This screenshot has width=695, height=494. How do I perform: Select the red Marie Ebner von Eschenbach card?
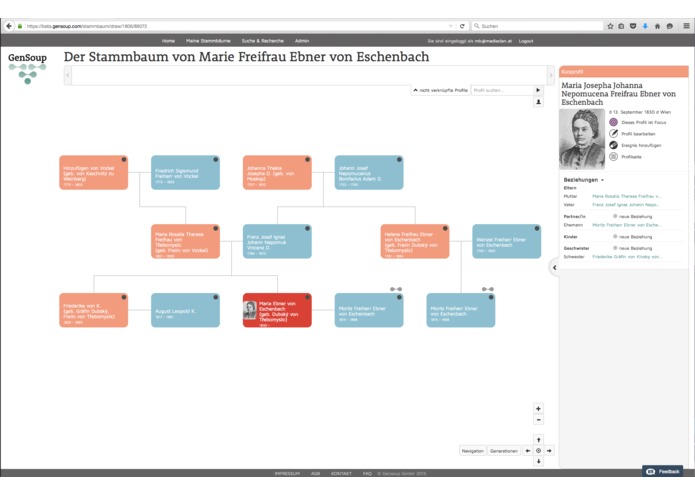tap(277, 310)
